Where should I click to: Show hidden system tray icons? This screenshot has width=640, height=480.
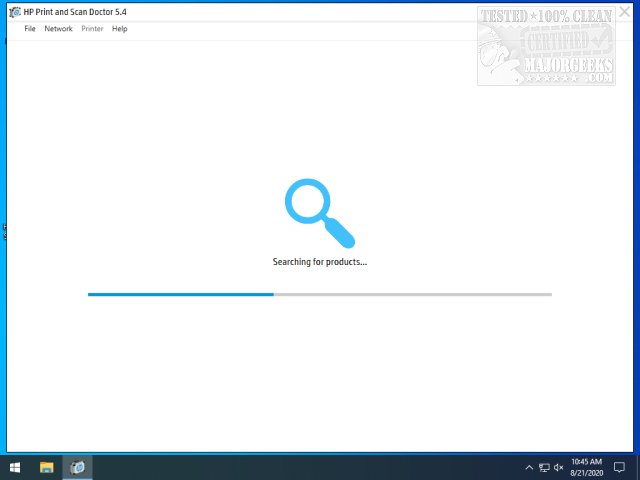529,467
